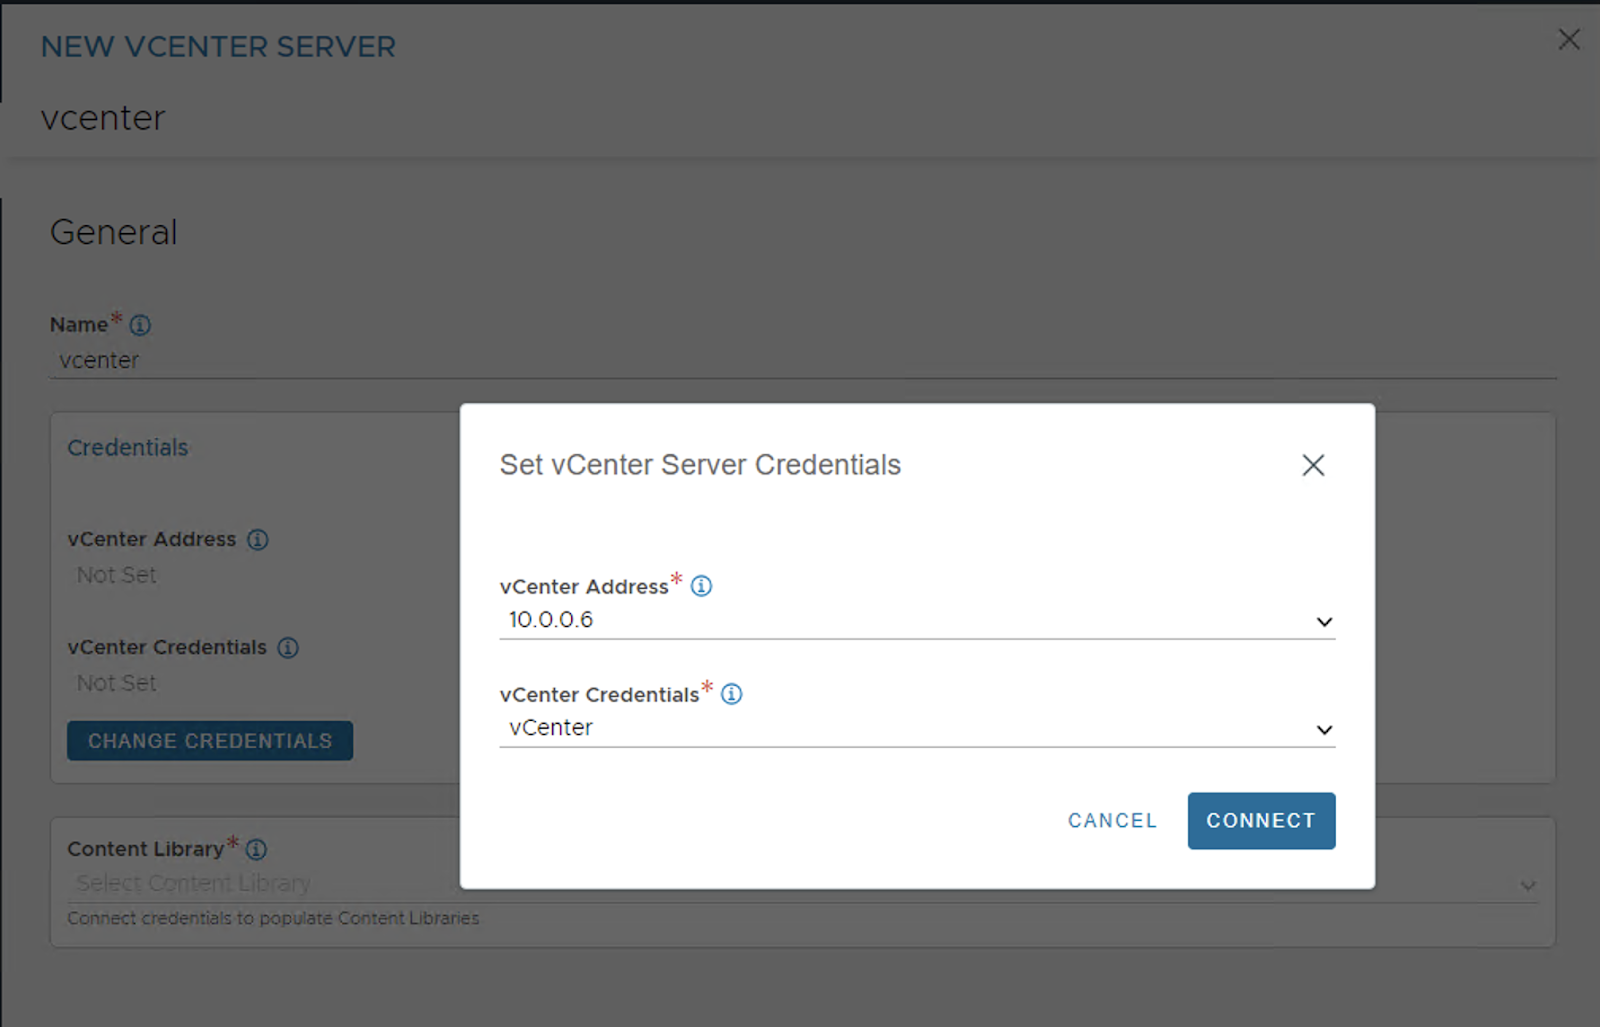Click the Credentials section heading
Viewport: 1600px width, 1027px height.
(x=128, y=448)
